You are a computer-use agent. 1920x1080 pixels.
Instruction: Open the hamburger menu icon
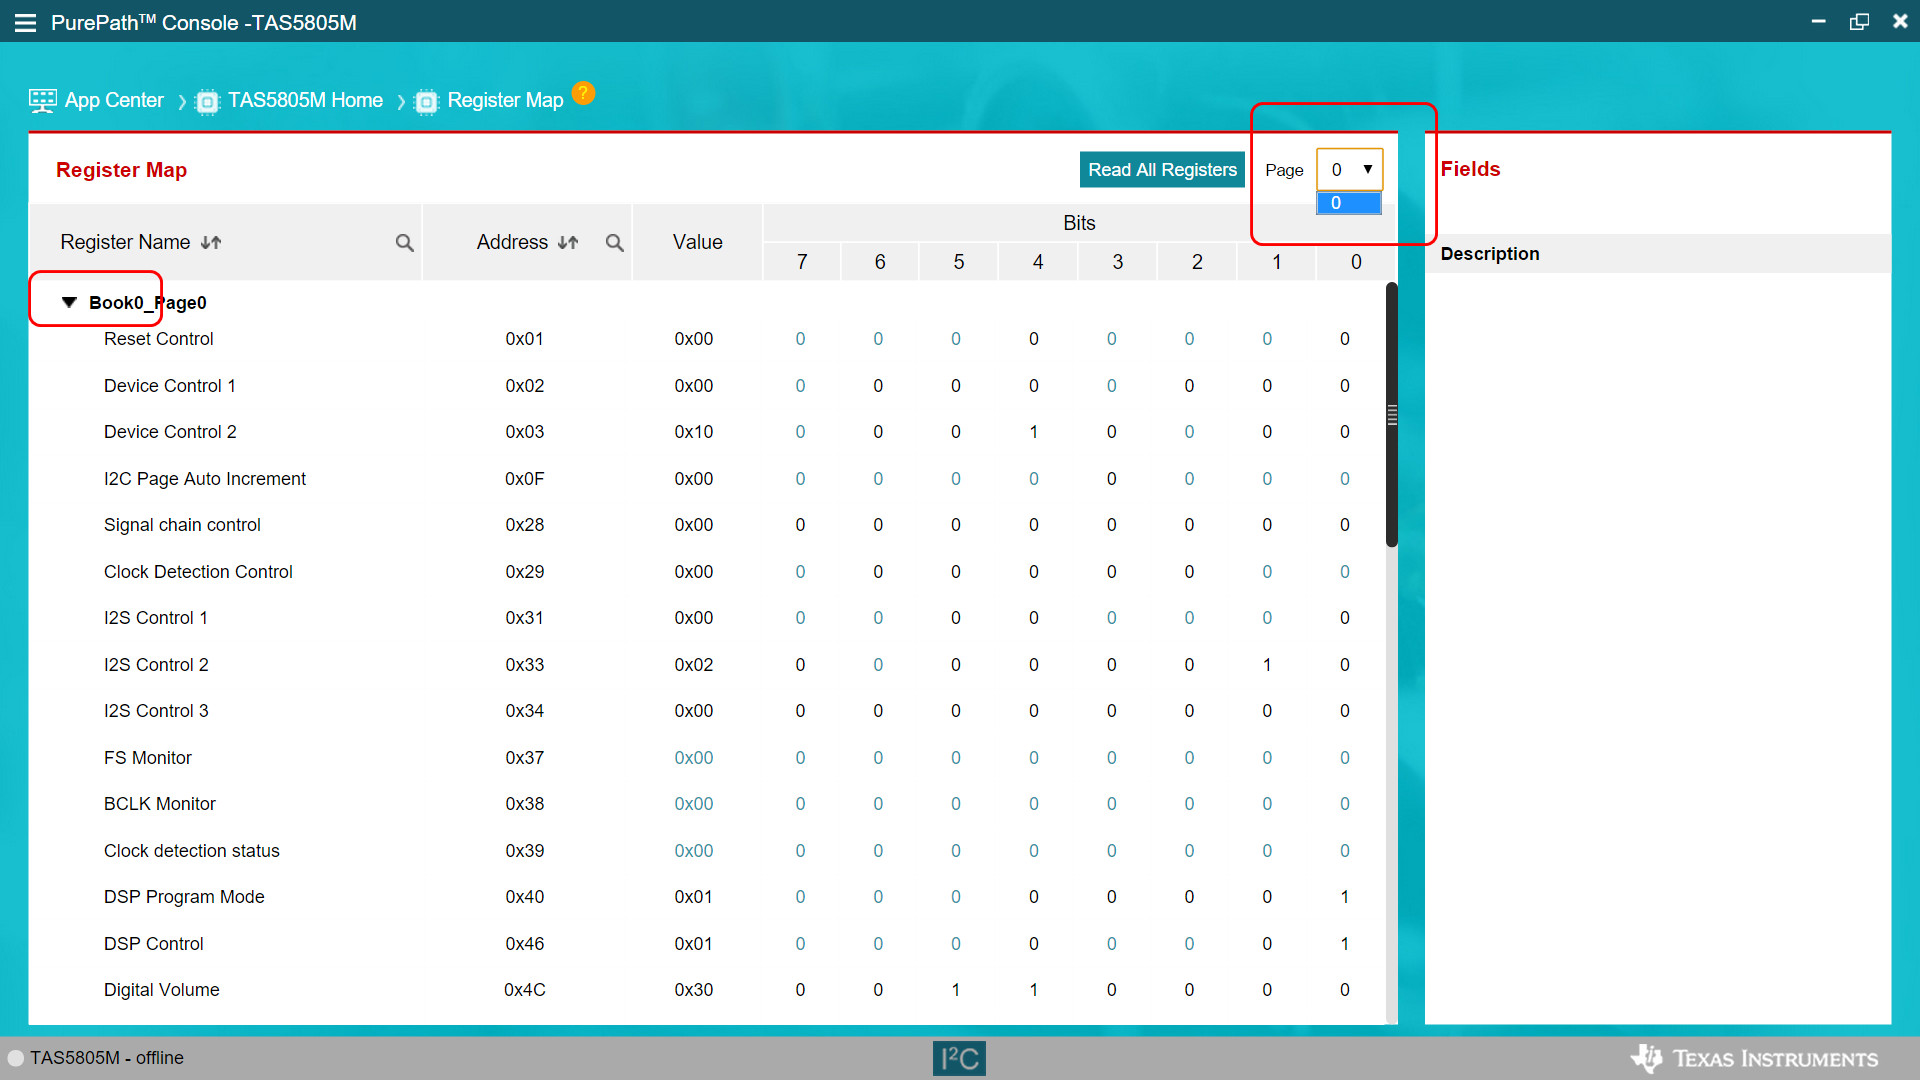(x=25, y=22)
